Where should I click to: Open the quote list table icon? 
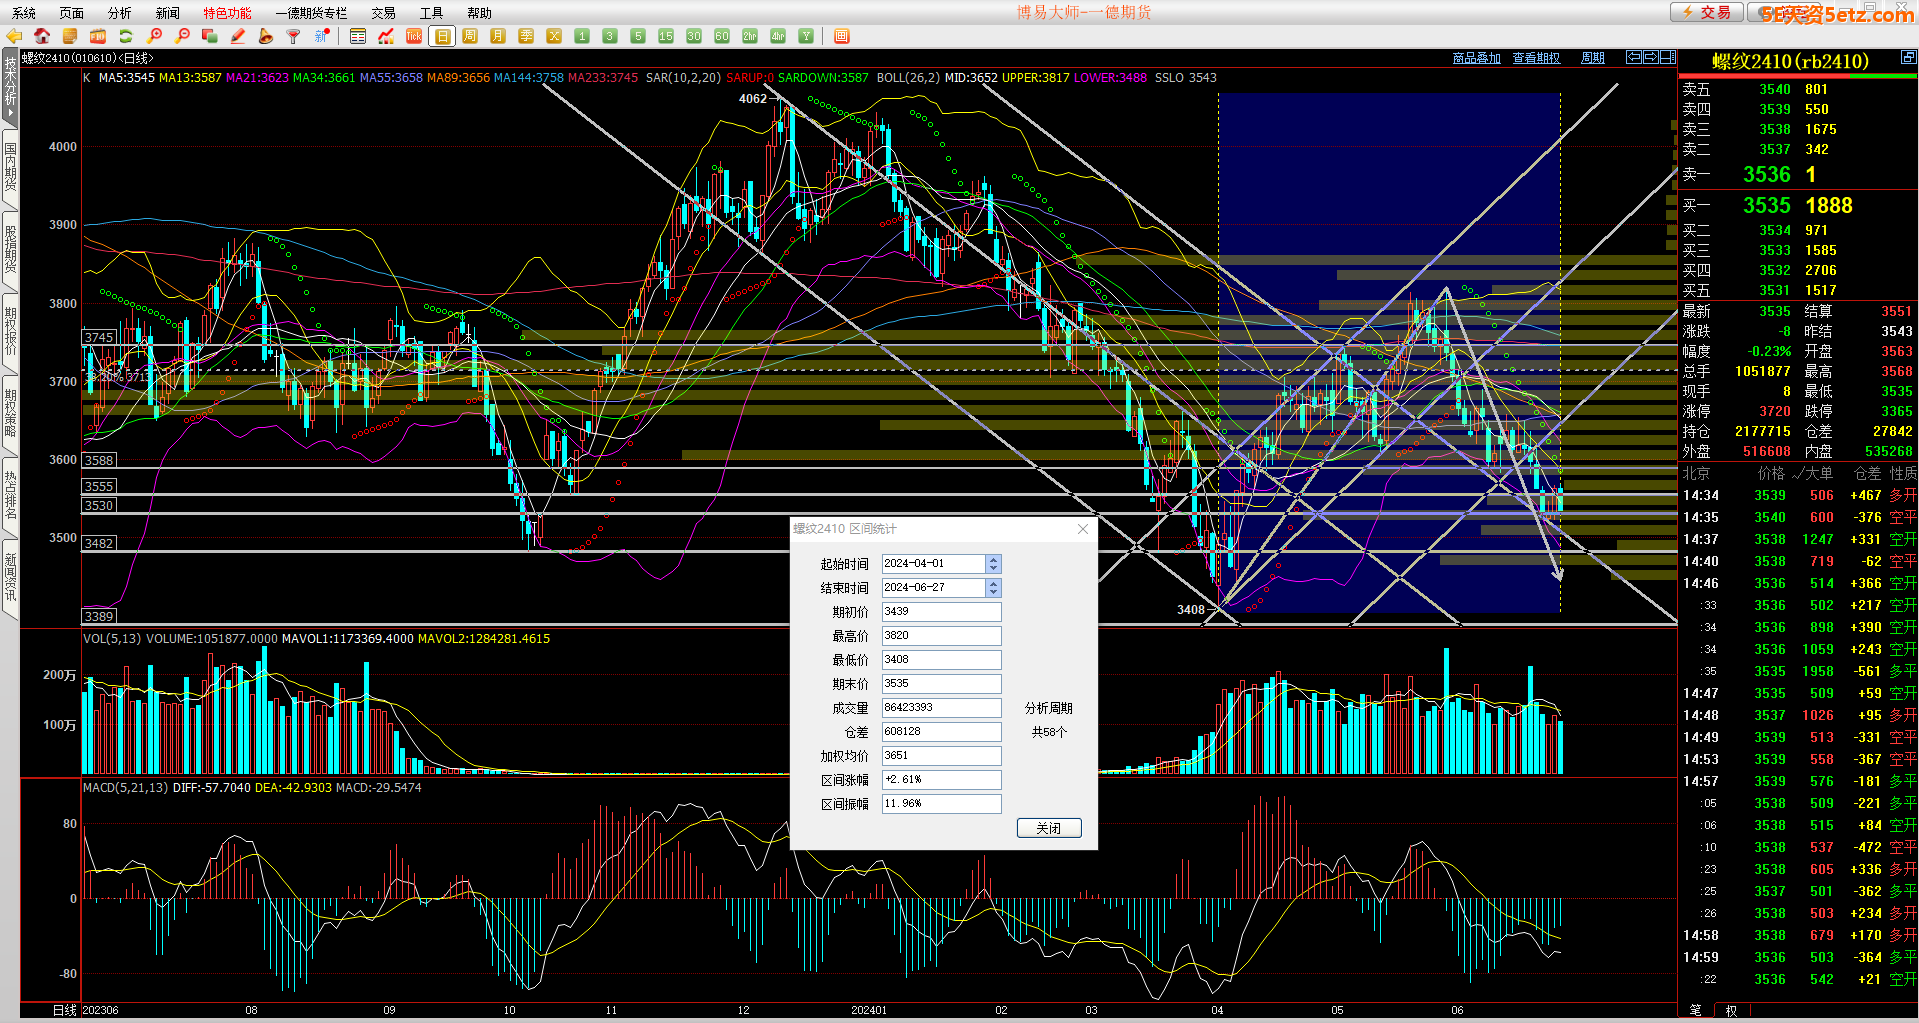pos(358,36)
